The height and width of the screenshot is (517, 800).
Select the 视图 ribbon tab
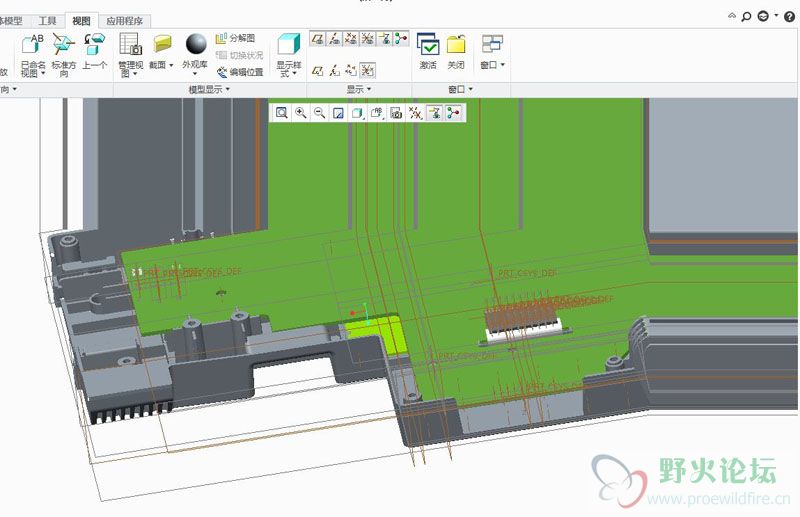81,21
